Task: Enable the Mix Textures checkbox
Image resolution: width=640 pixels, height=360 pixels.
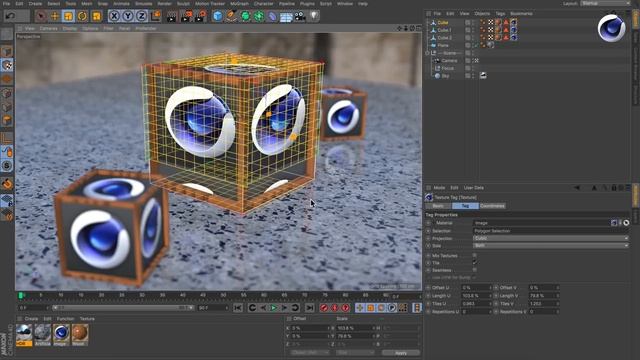Action: [474, 256]
